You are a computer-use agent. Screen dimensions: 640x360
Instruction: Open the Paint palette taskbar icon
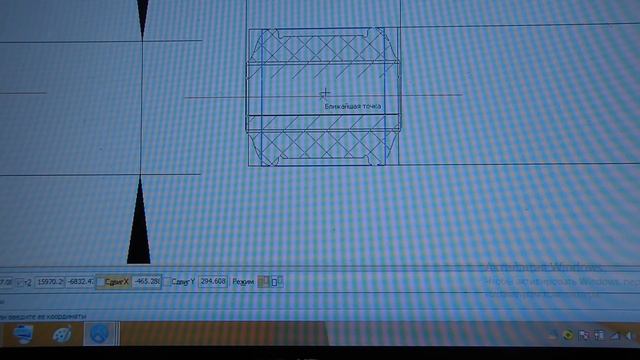click(x=62, y=334)
